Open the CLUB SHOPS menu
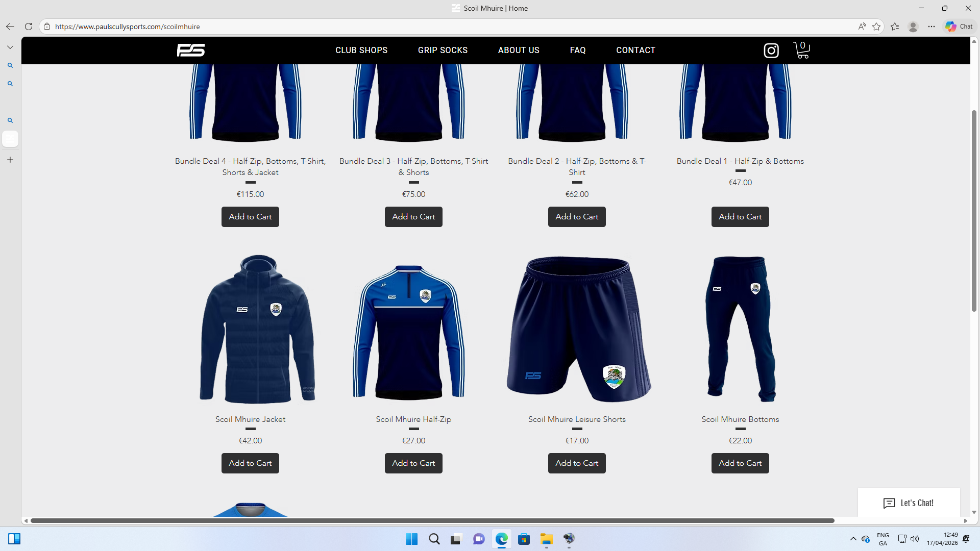The image size is (980, 551). [361, 50]
